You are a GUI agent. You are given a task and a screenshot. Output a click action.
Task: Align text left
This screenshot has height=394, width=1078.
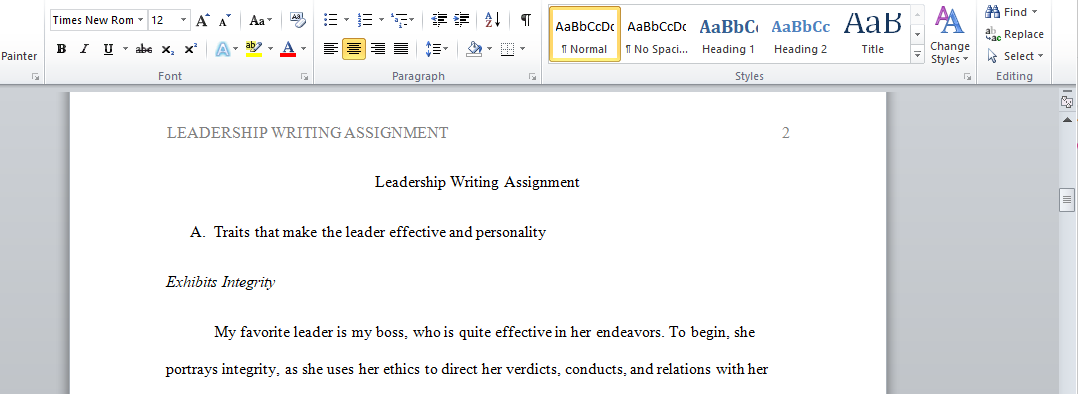[x=331, y=49]
